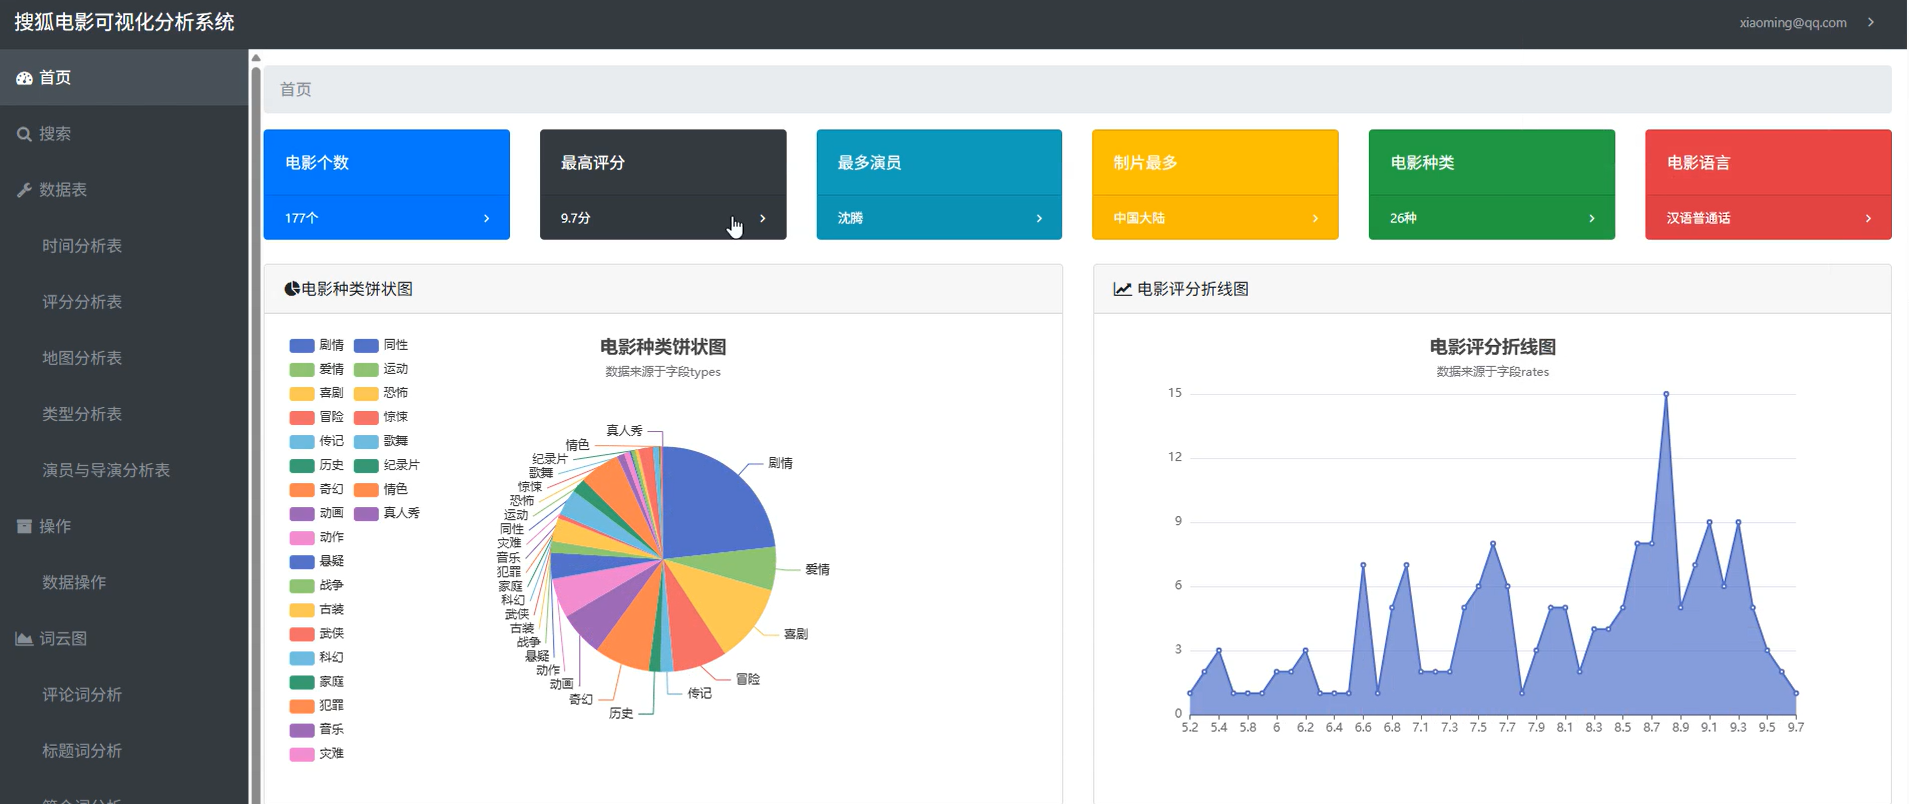The image size is (1909, 804).
Task: Open 标题词分析 in the sidebar
Action: (82, 750)
